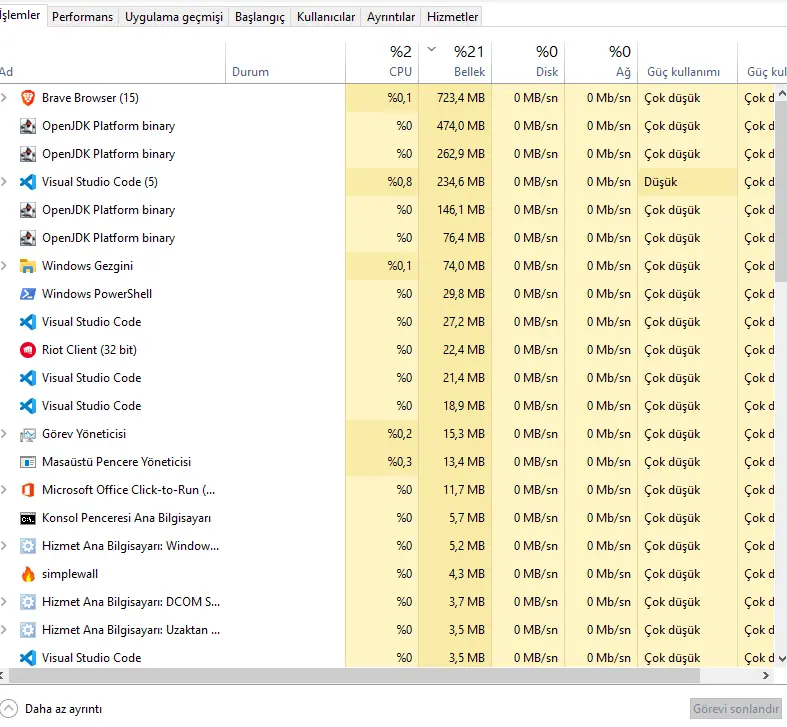787x727 pixels.
Task: Click the Windows PowerShell icon
Action: 28,294
